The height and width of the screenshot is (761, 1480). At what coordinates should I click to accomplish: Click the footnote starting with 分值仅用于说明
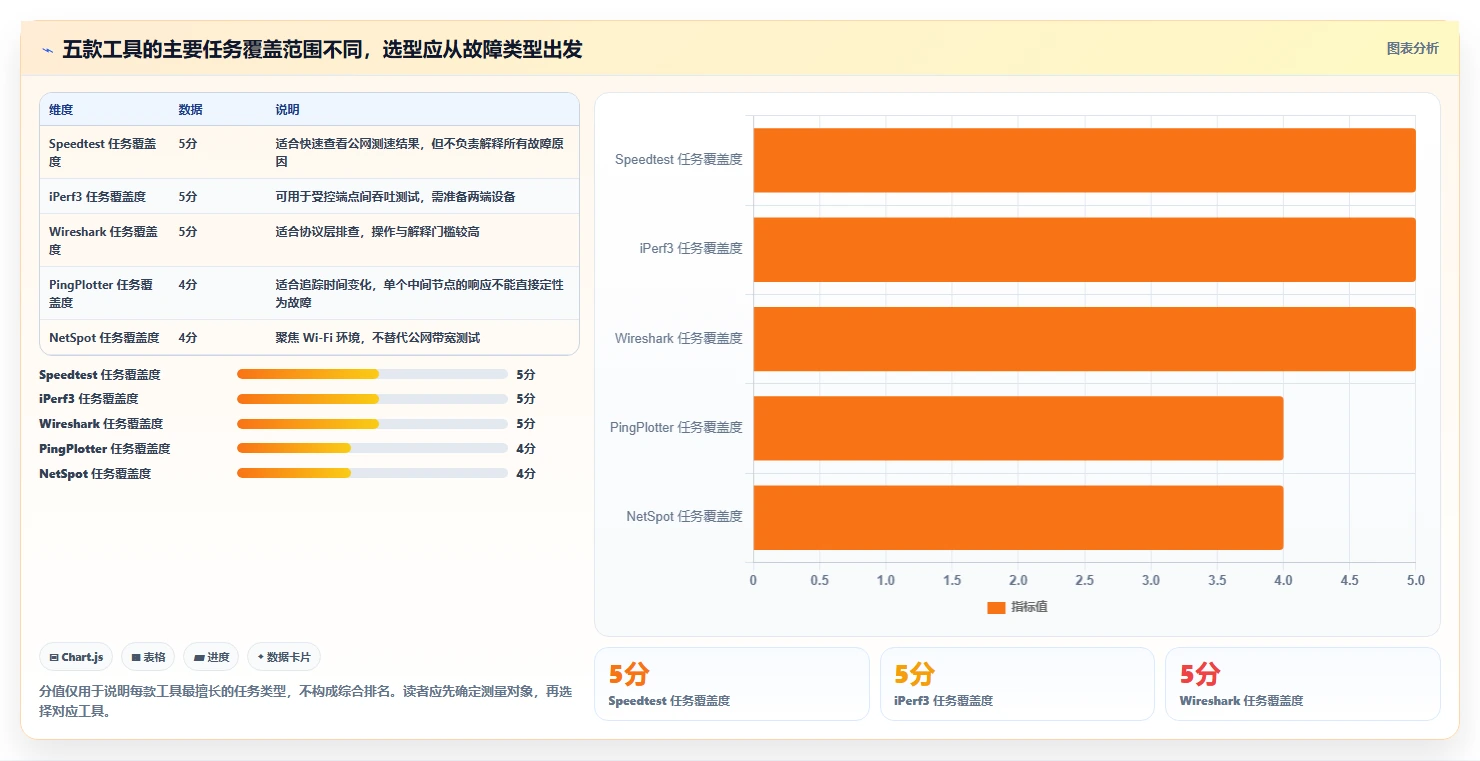306,702
